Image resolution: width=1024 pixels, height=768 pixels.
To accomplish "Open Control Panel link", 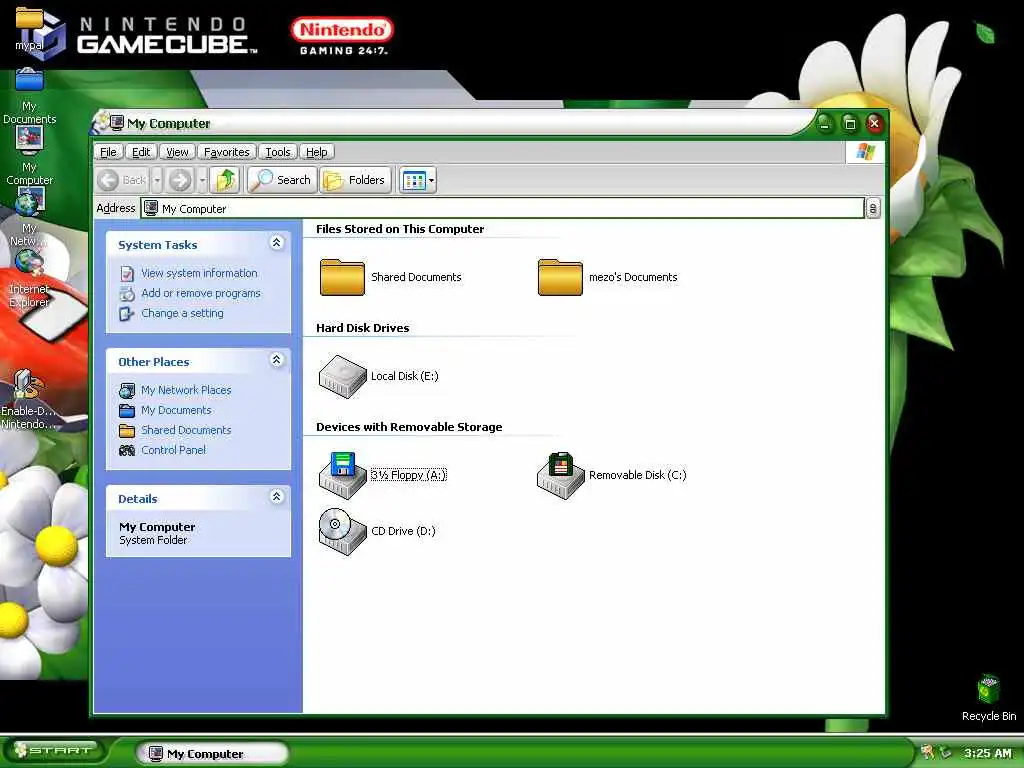I will [x=173, y=450].
